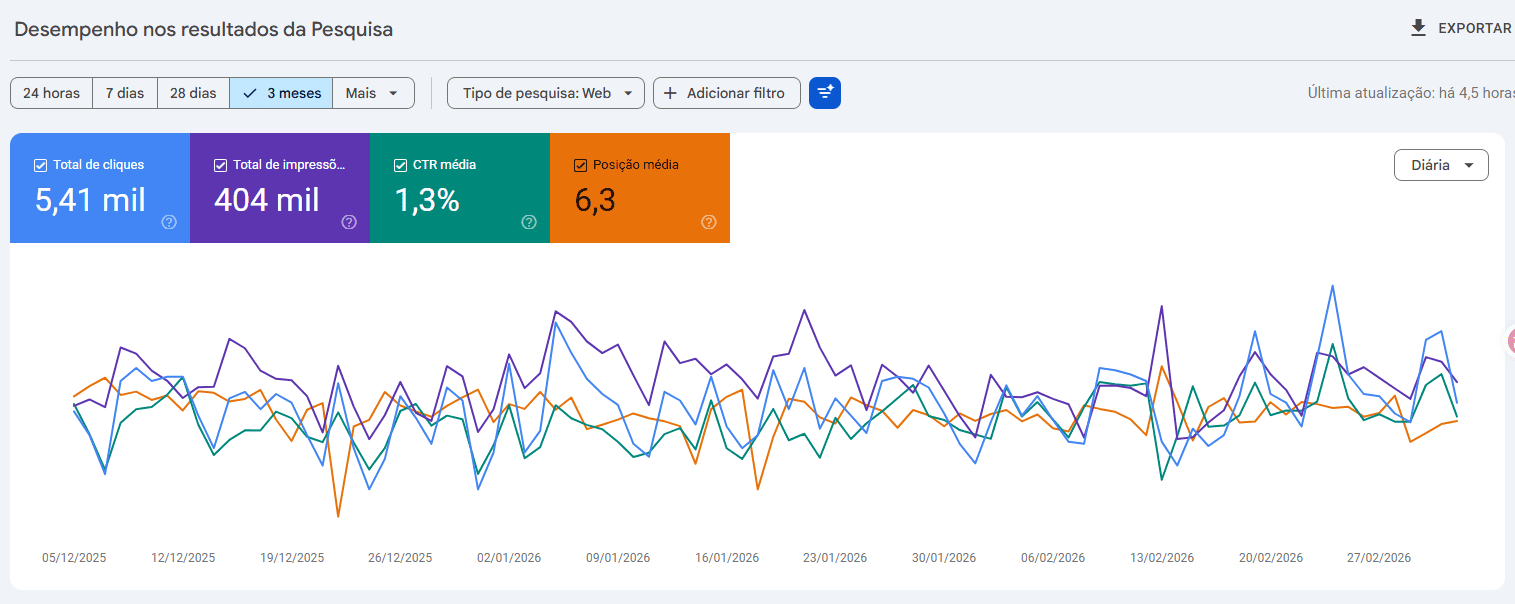Click the 19/12/2025 axis date label
Image resolution: width=1515 pixels, height=604 pixels.
tap(292, 558)
